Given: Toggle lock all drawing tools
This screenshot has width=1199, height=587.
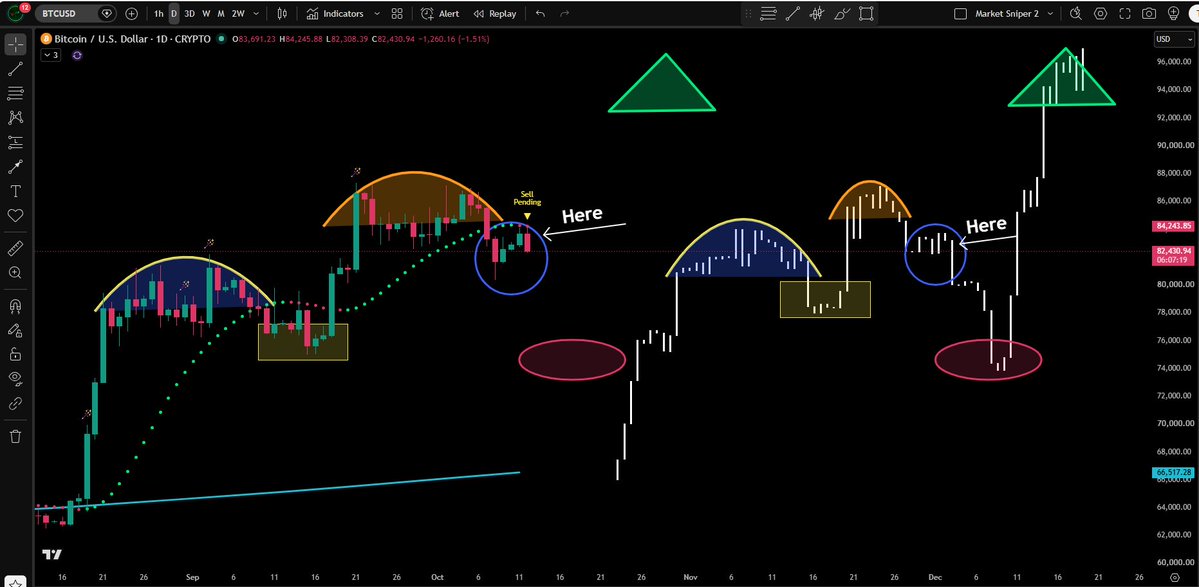Looking at the screenshot, I should pos(15,355).
